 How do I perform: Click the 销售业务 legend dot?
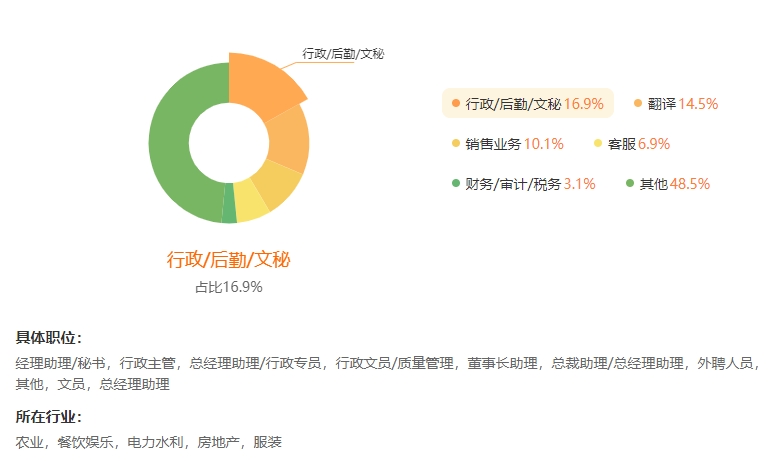(x=455, y=143)
